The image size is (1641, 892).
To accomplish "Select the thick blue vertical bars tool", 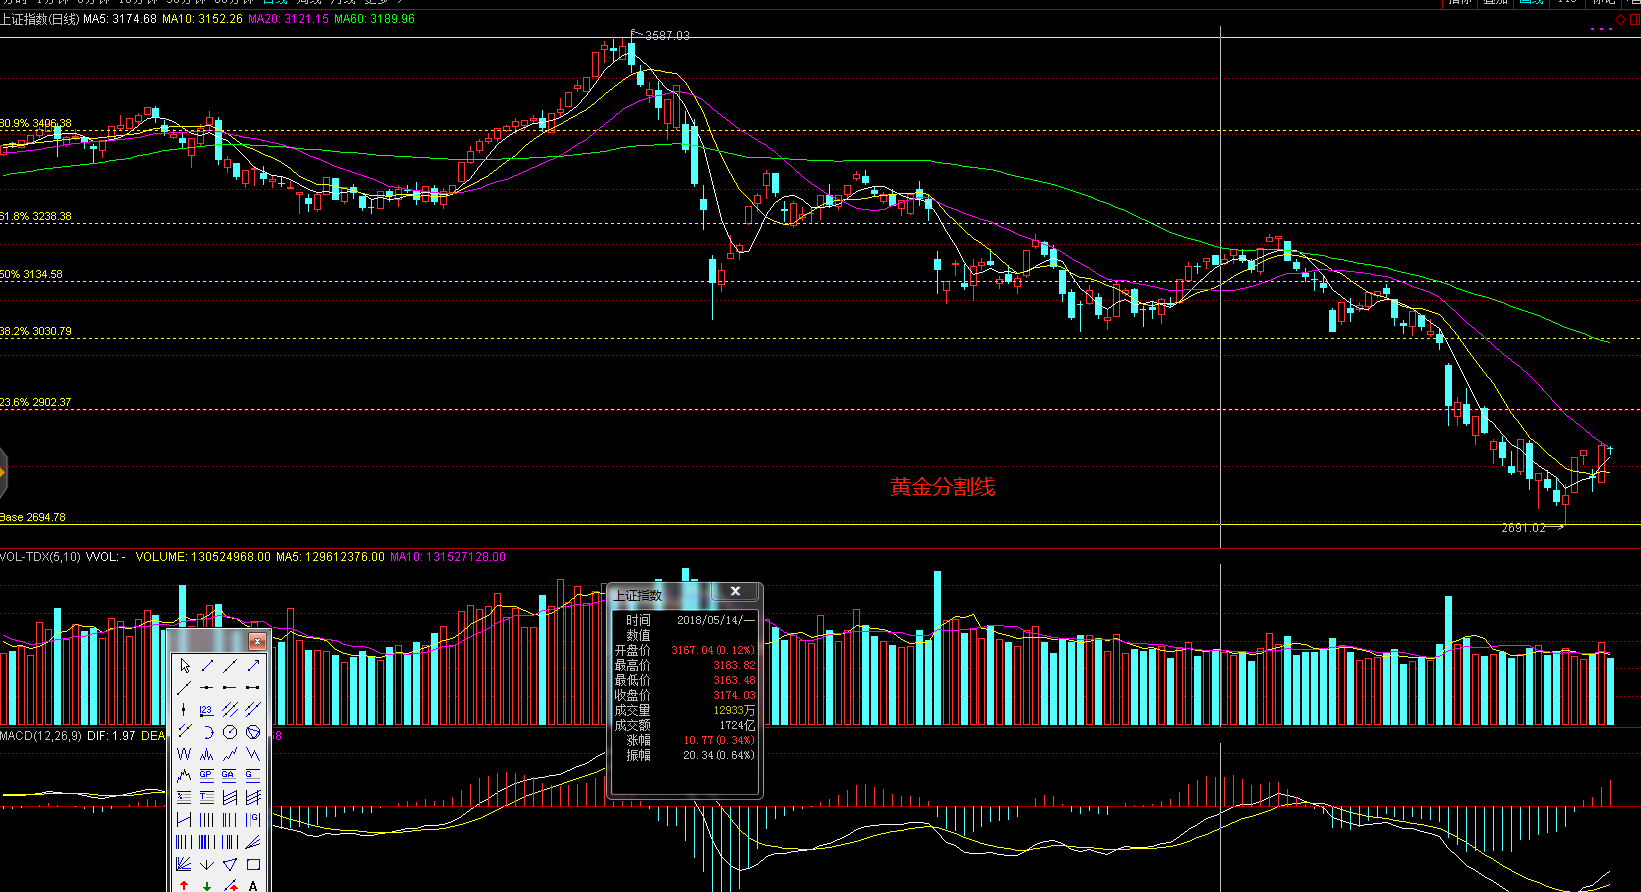I will click(207, 841).
